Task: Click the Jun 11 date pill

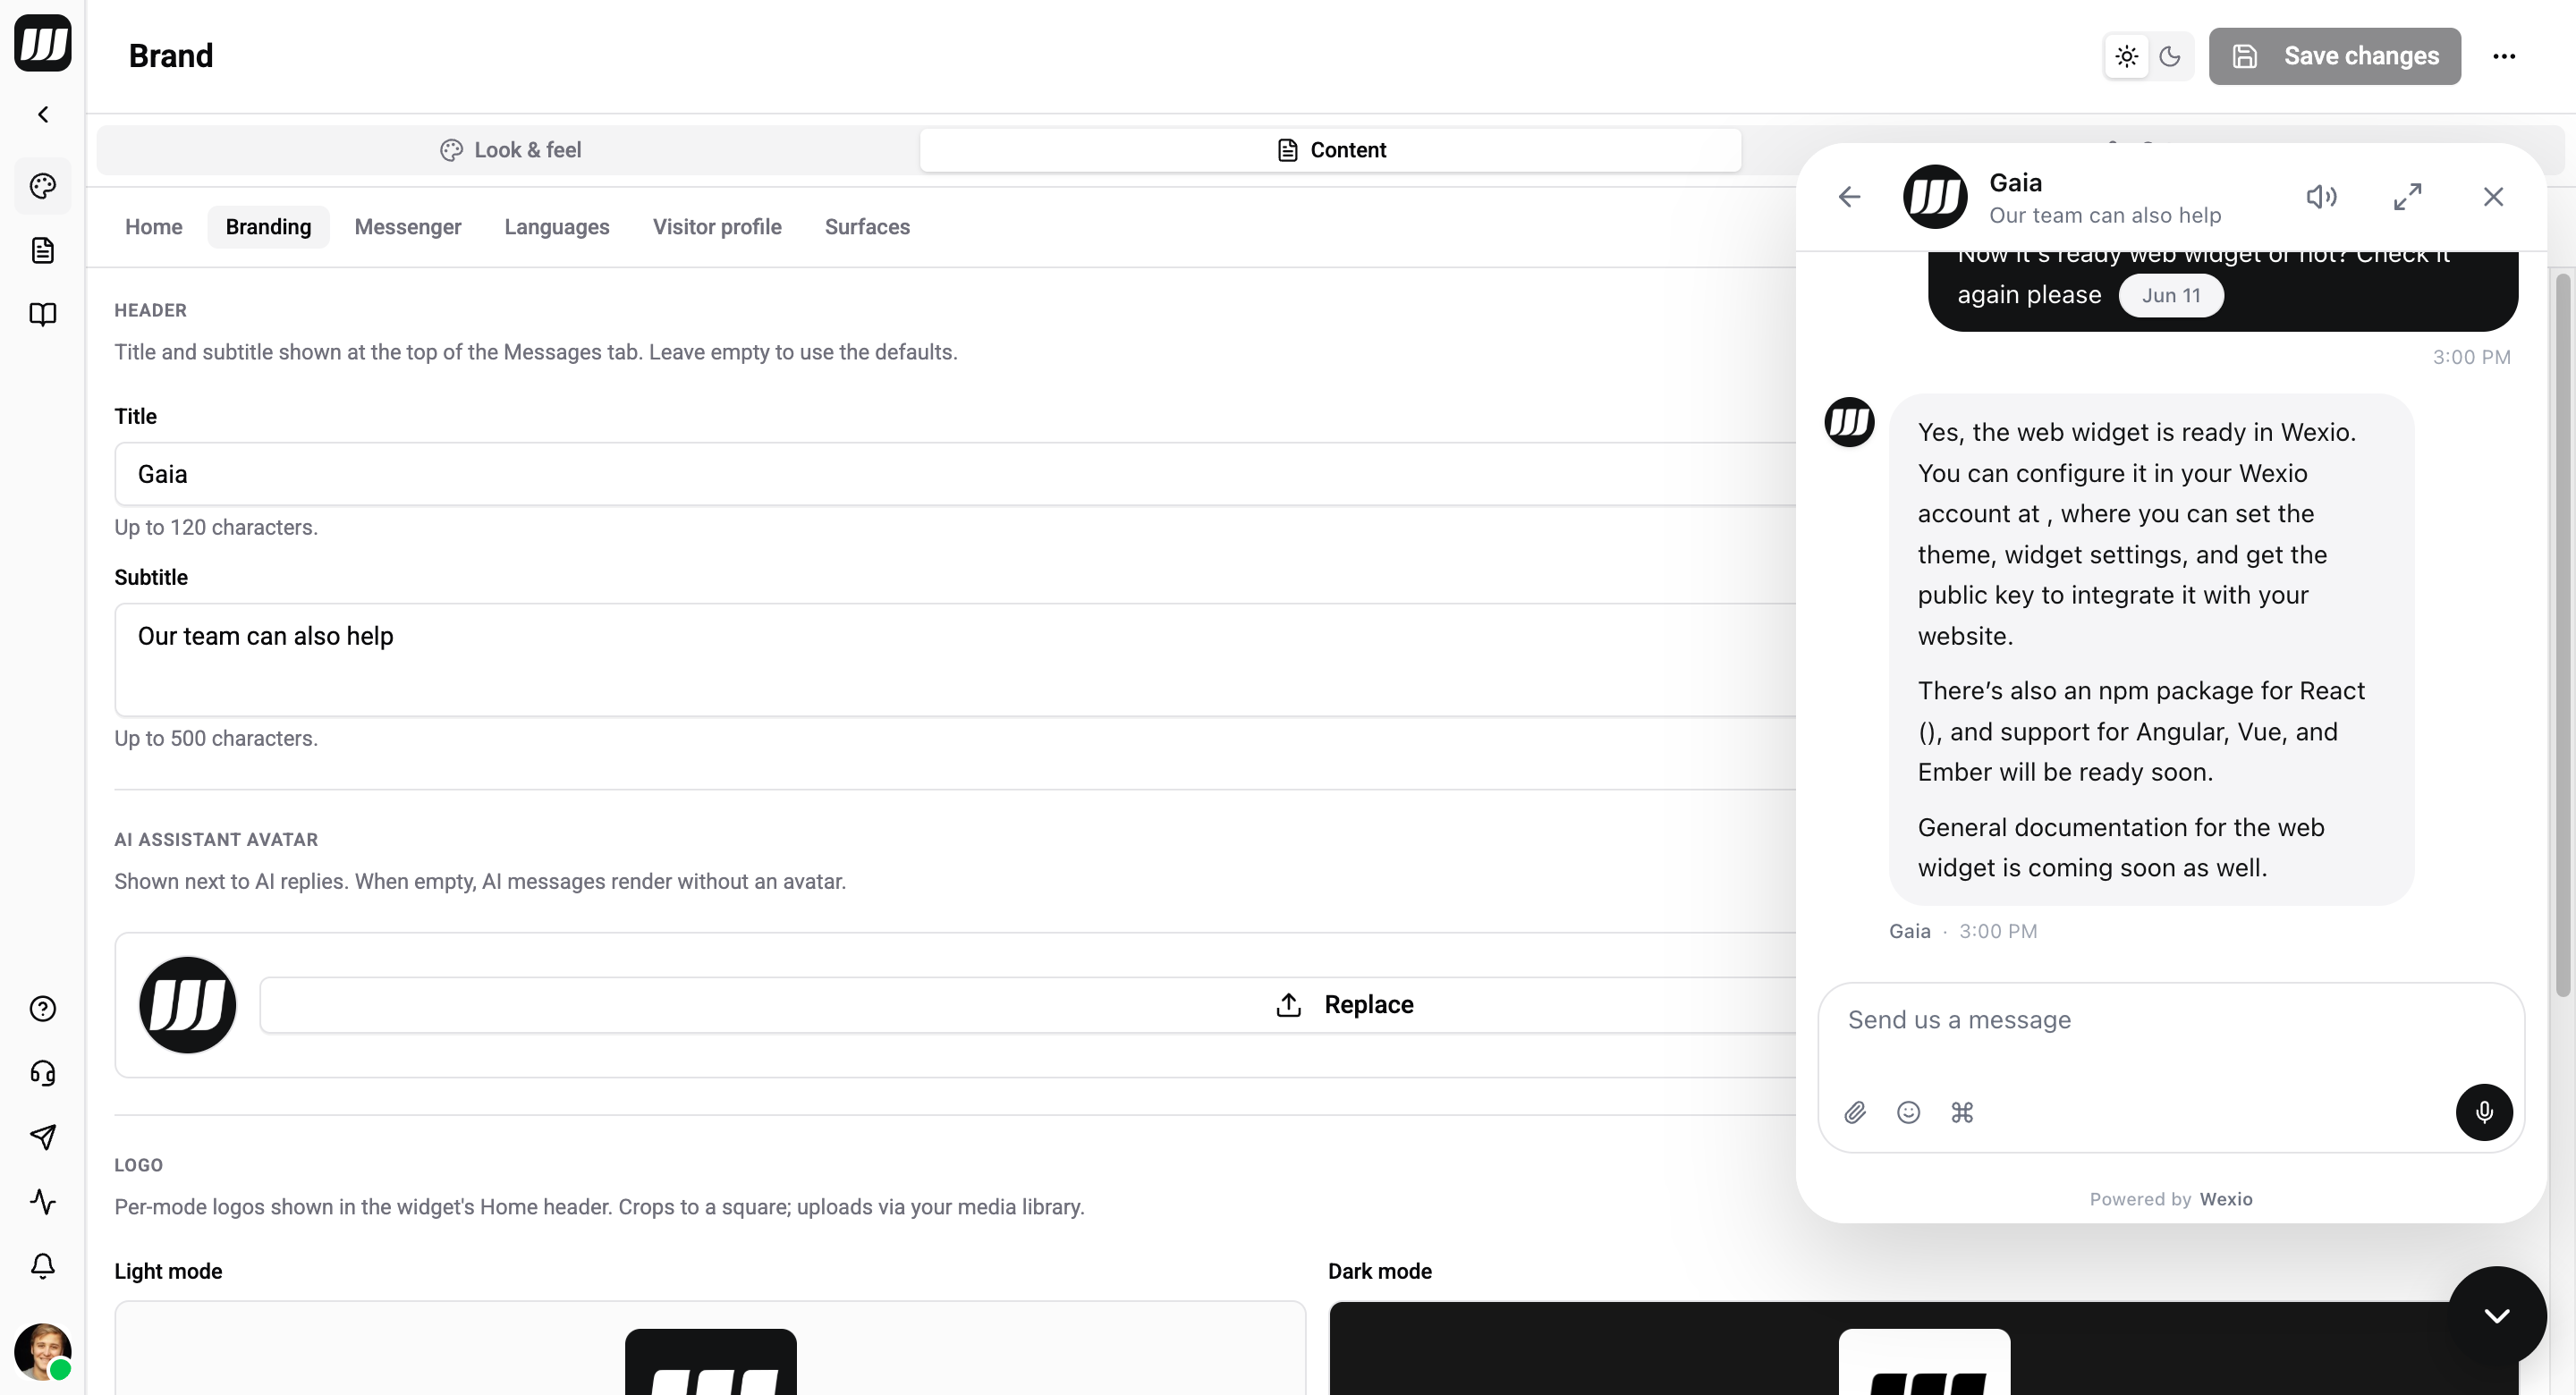Action: (2171, 296)
